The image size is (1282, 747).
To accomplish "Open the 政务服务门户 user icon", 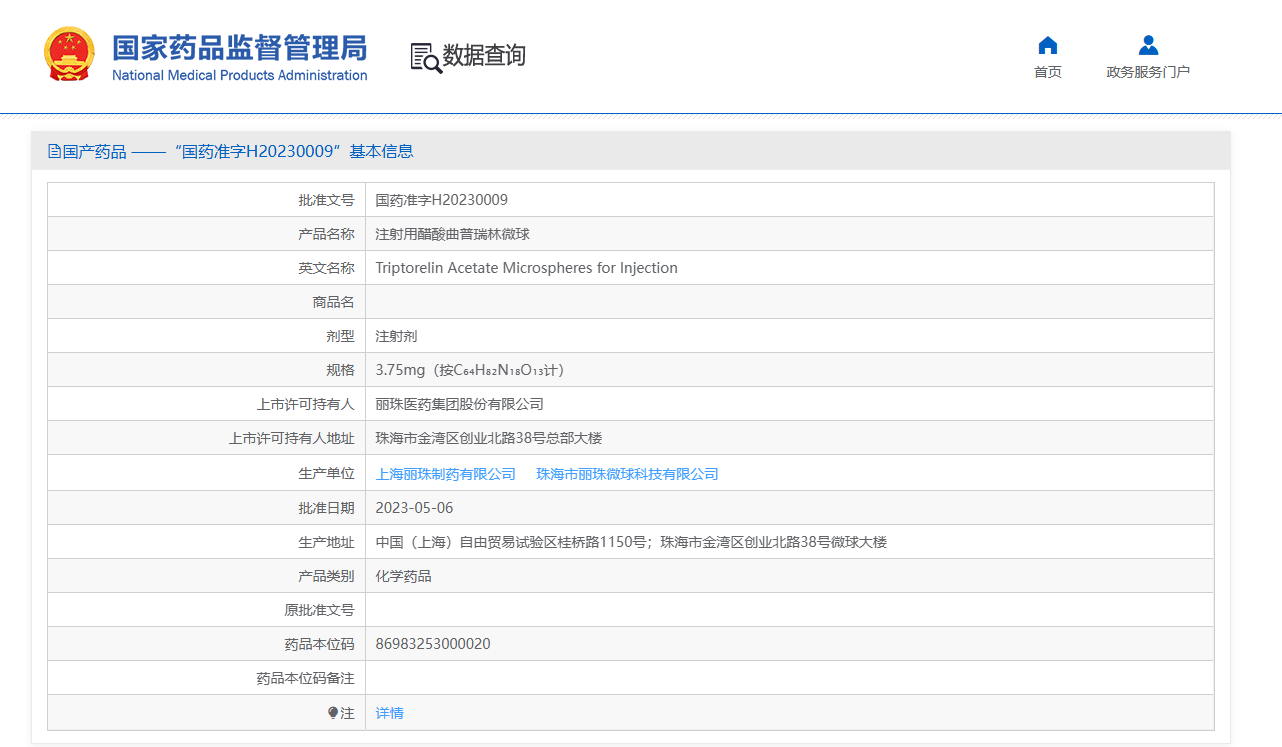I will pos(1148,45).
